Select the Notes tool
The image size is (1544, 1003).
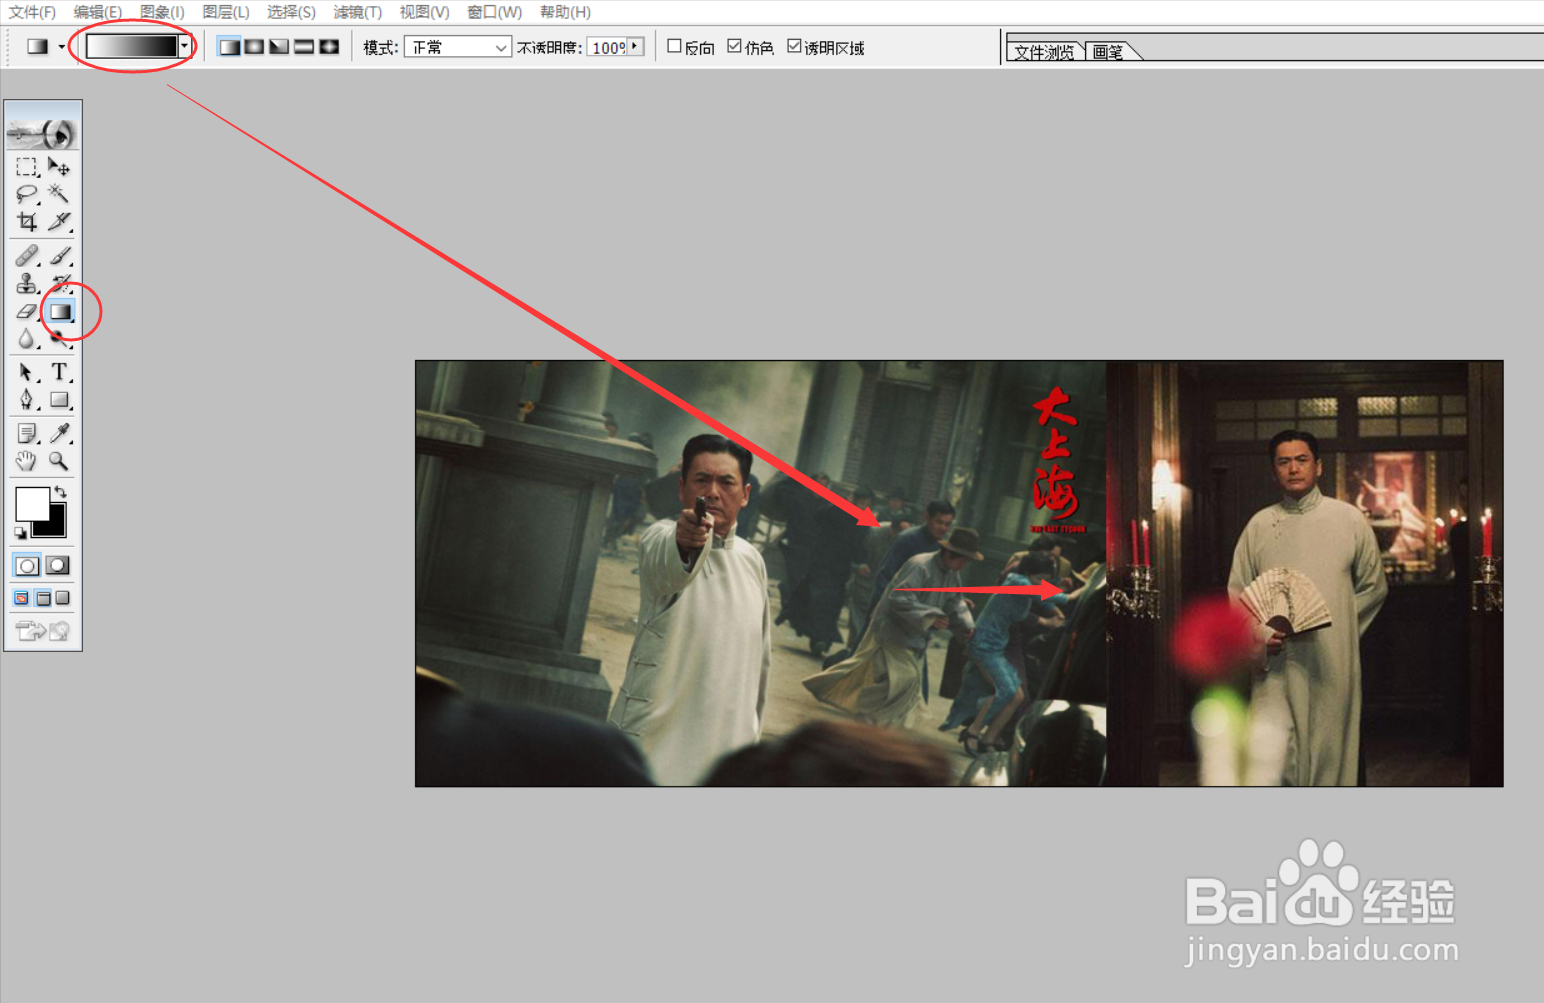coord(27,433)
